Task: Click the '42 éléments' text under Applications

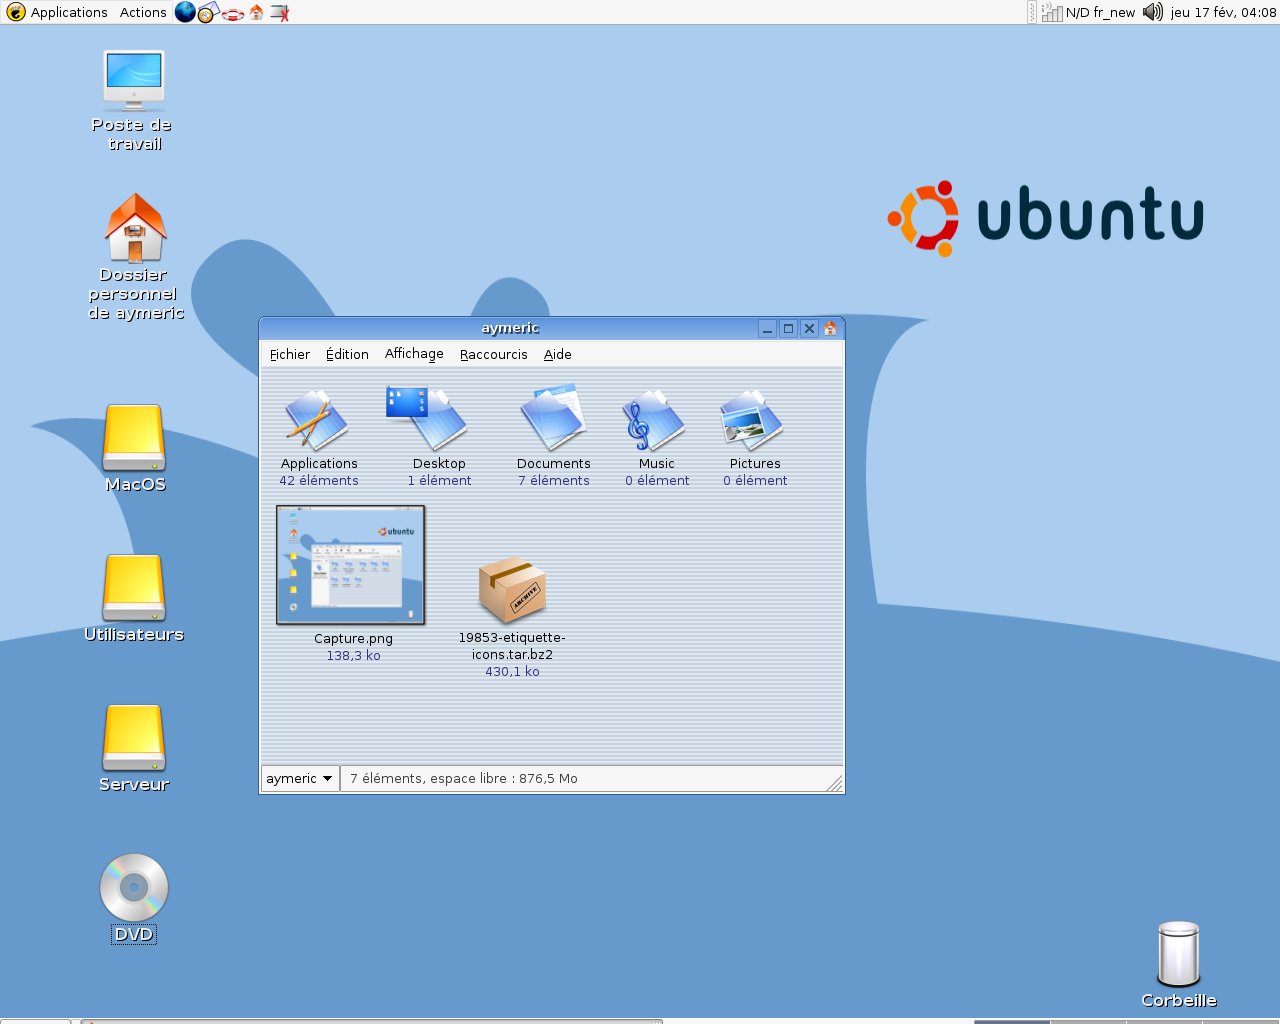Action: point(319,481)
